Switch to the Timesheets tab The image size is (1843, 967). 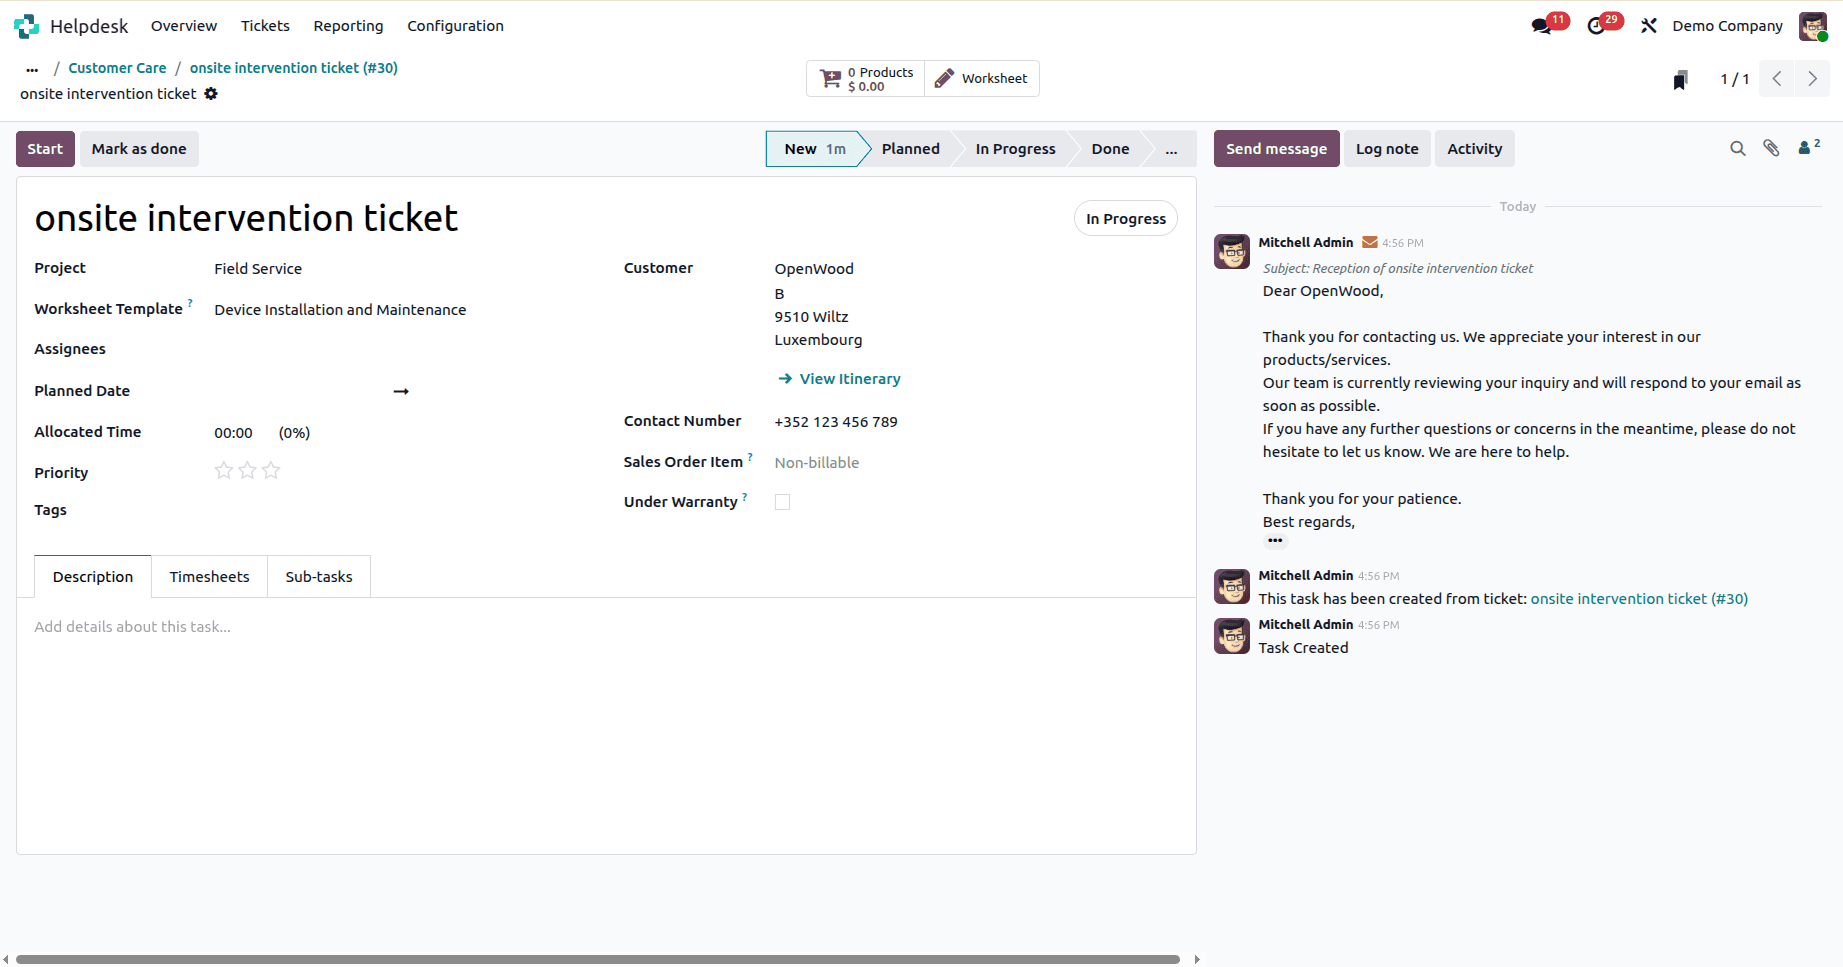point(209,576)
